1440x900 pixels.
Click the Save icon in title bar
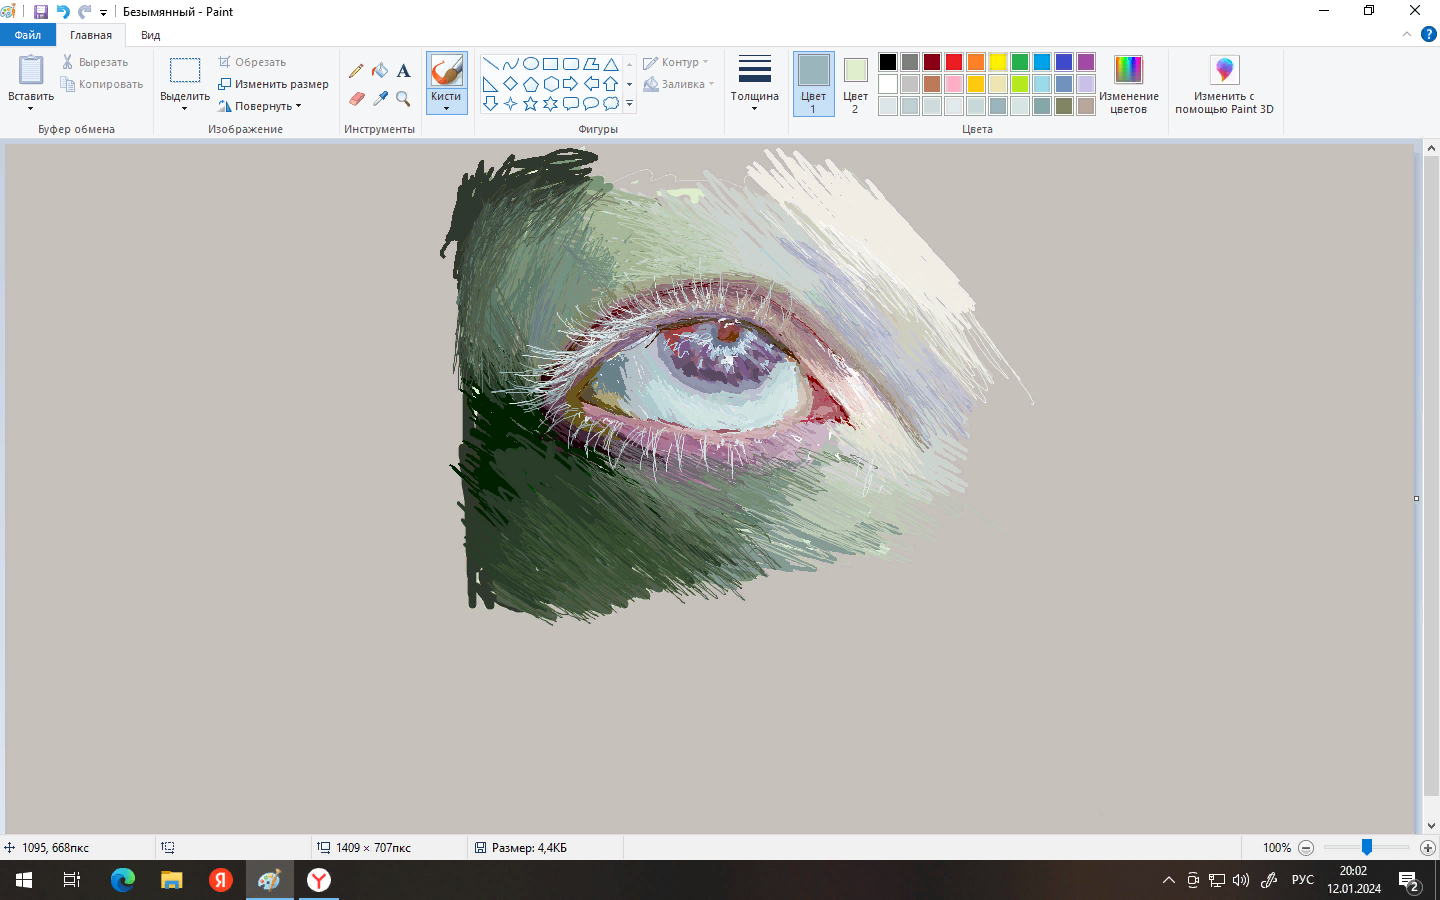(41, 12)
